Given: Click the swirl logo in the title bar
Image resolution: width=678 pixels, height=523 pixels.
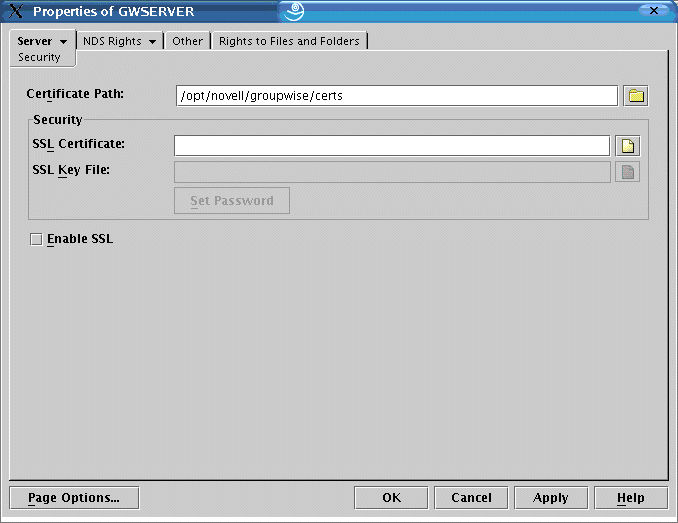Looking at the screenshot, I should point(293,11).
